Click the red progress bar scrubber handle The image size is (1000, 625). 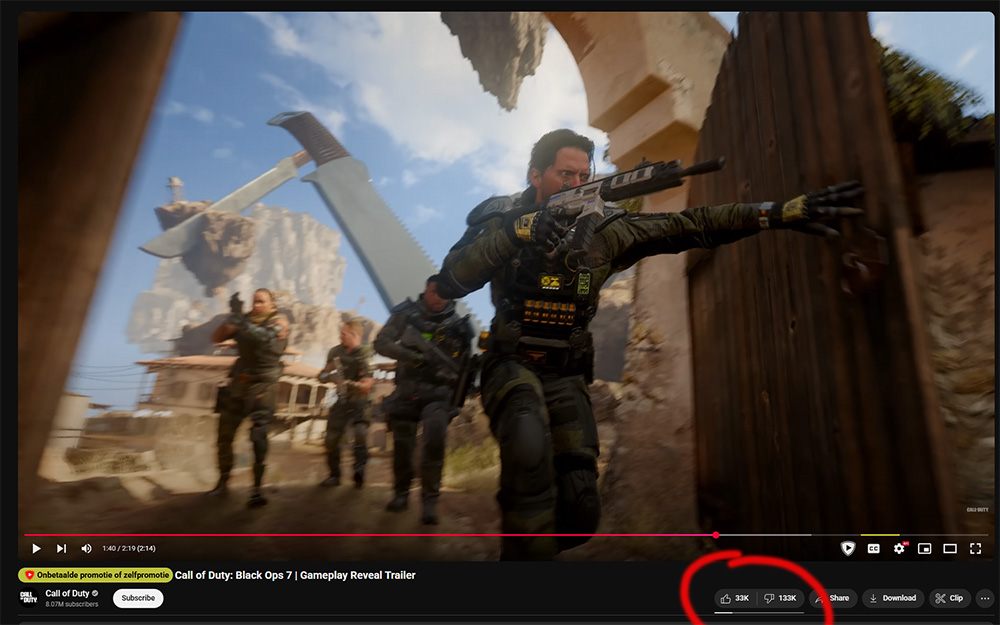716,535
